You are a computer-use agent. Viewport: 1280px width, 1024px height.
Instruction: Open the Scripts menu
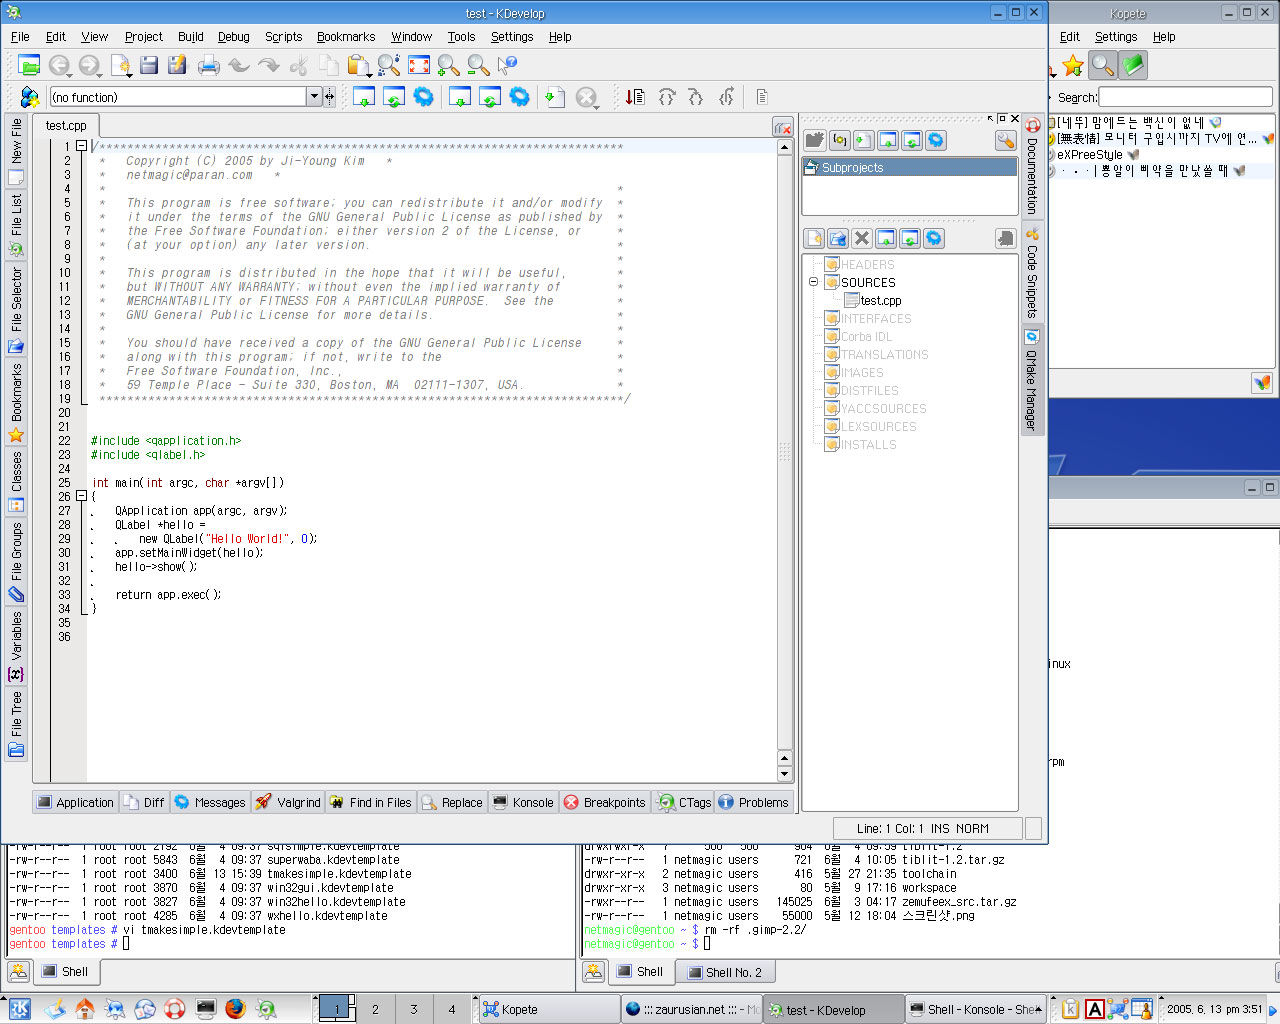coord(283,37)
